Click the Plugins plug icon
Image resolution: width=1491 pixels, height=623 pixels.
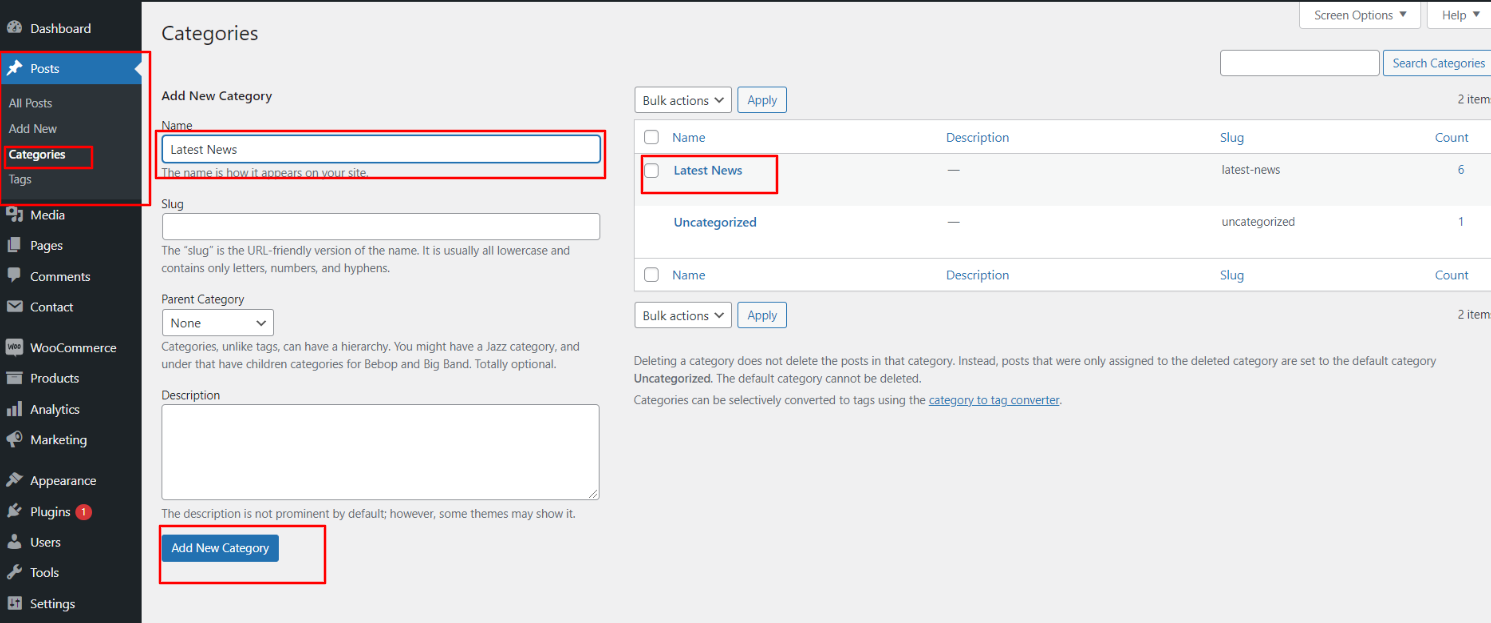pyautogui.click(x=14, y=511)
